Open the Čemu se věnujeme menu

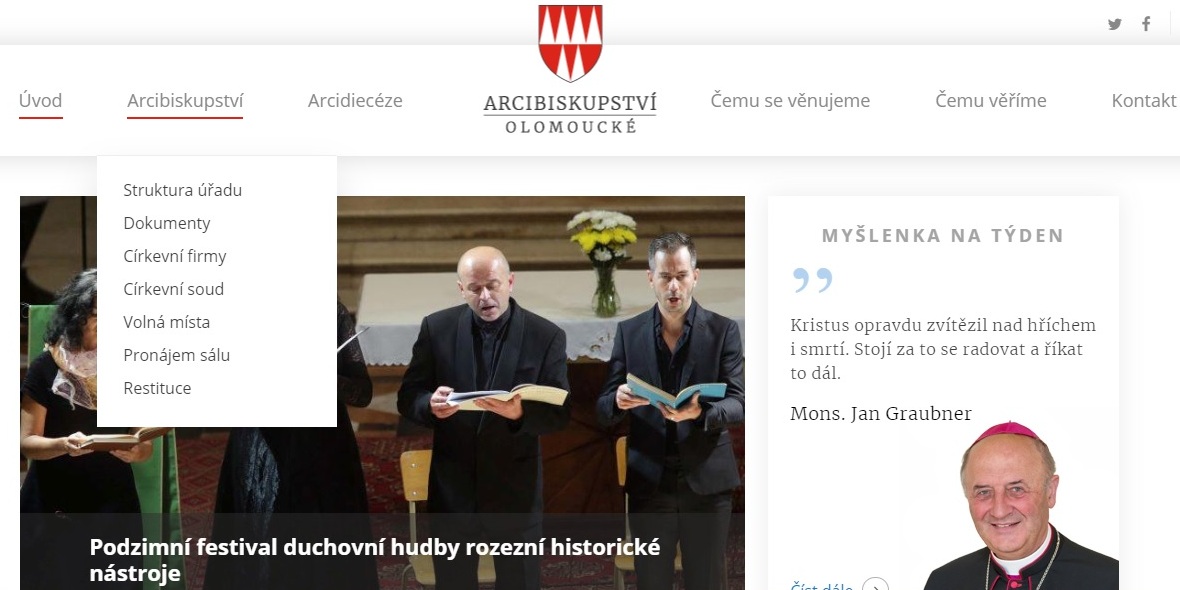(x=790, y=101)
